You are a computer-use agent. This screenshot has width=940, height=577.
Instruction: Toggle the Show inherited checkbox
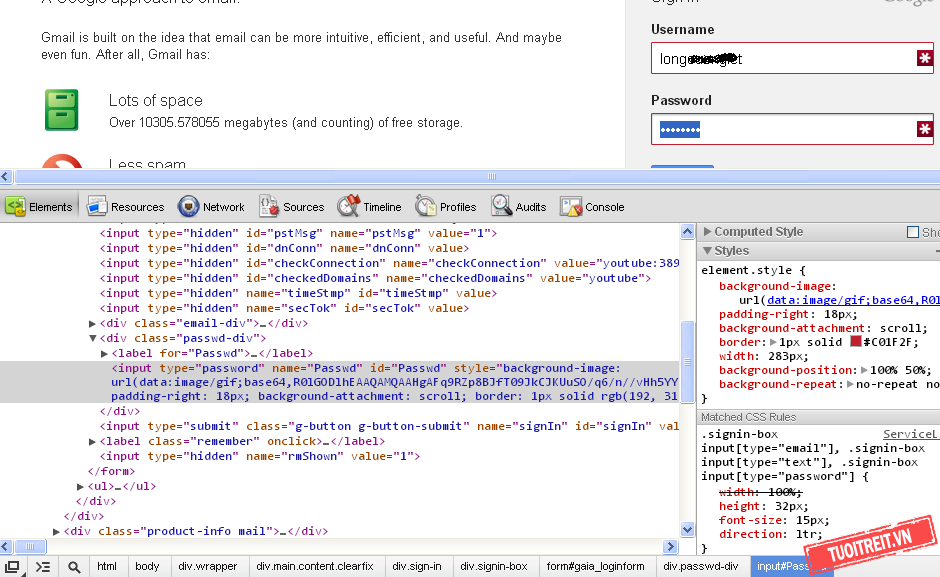[x=912, y=232]
